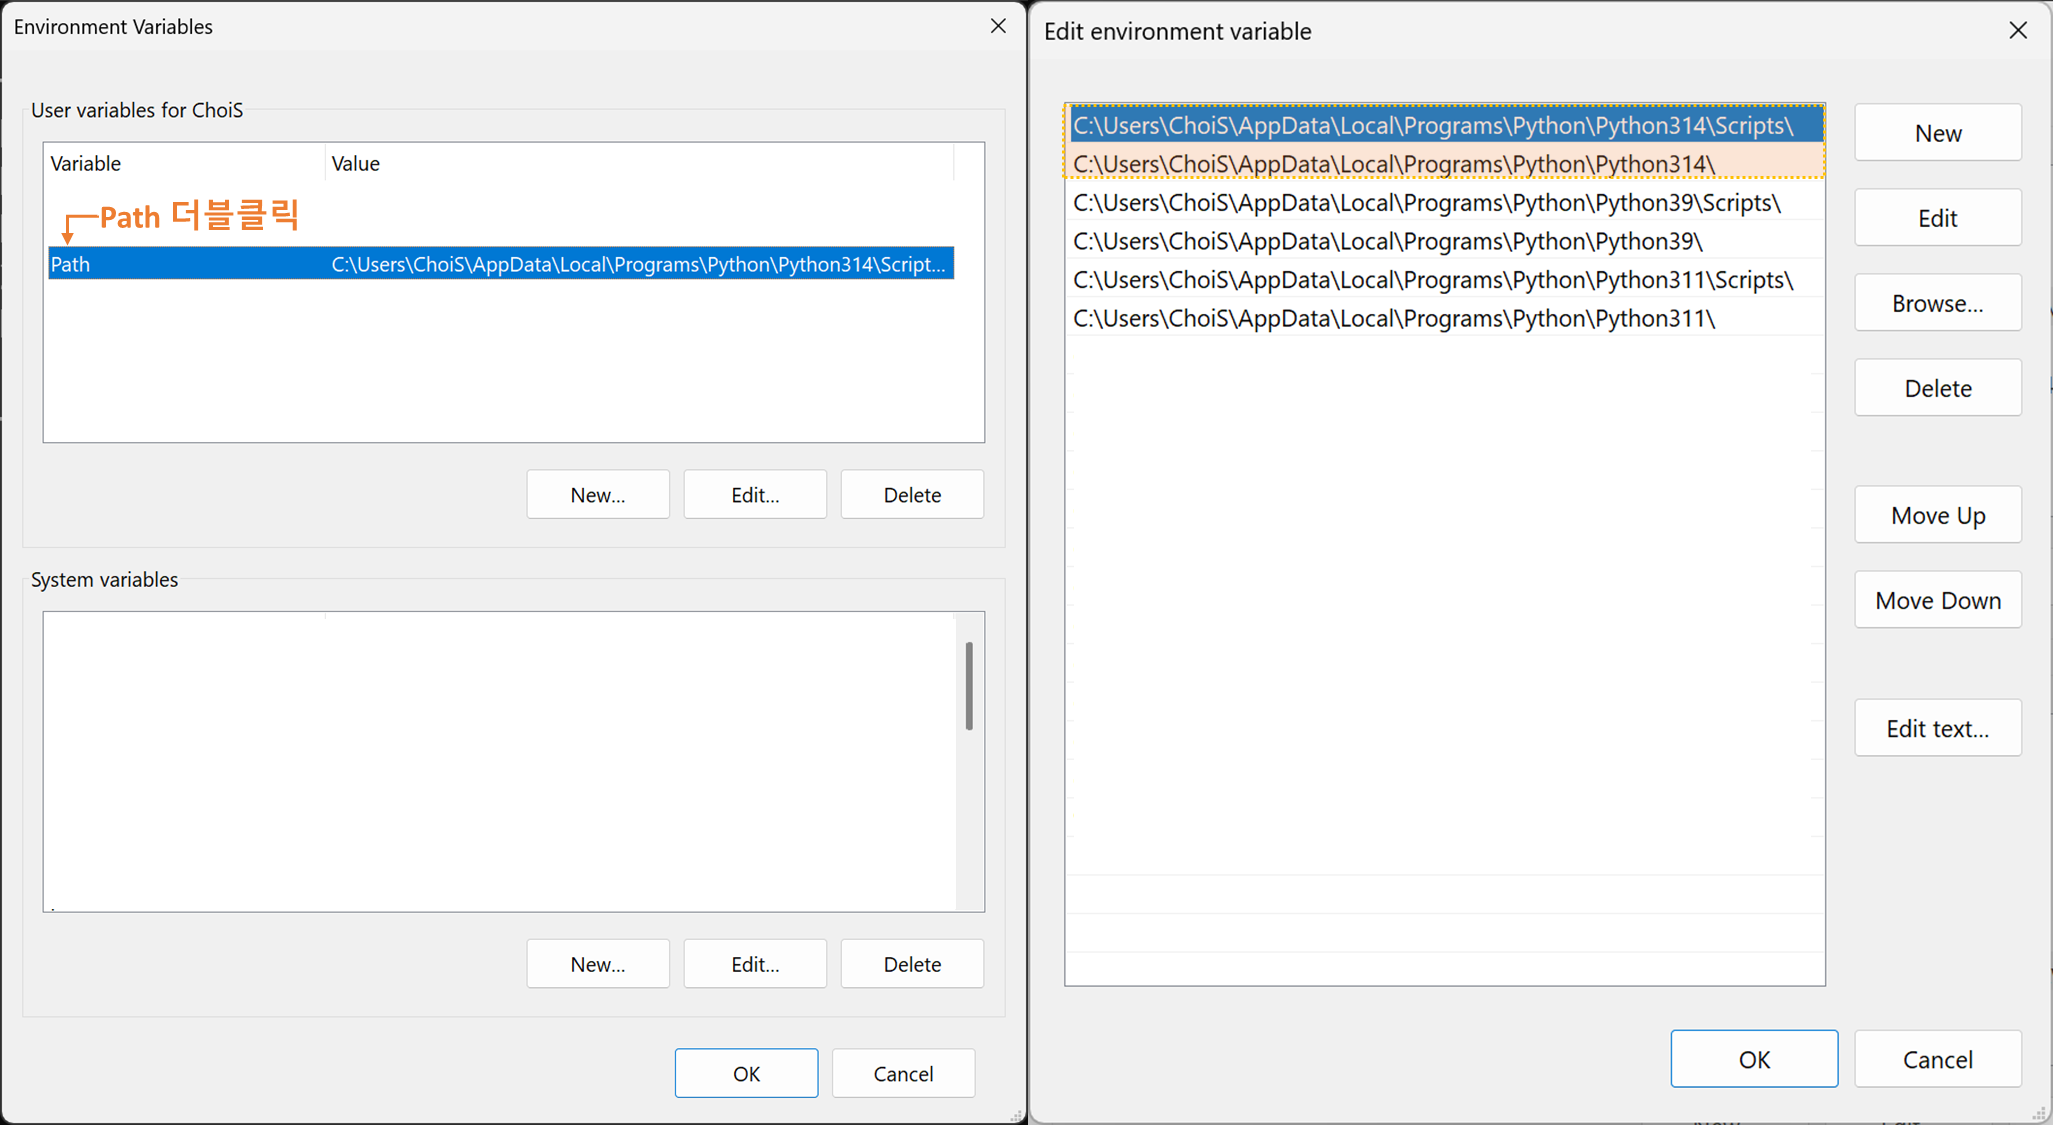Image resolution: width=2053 pixels, height=1125 pixels.
Task: Click New in System variables section
Action: point(597,964)
